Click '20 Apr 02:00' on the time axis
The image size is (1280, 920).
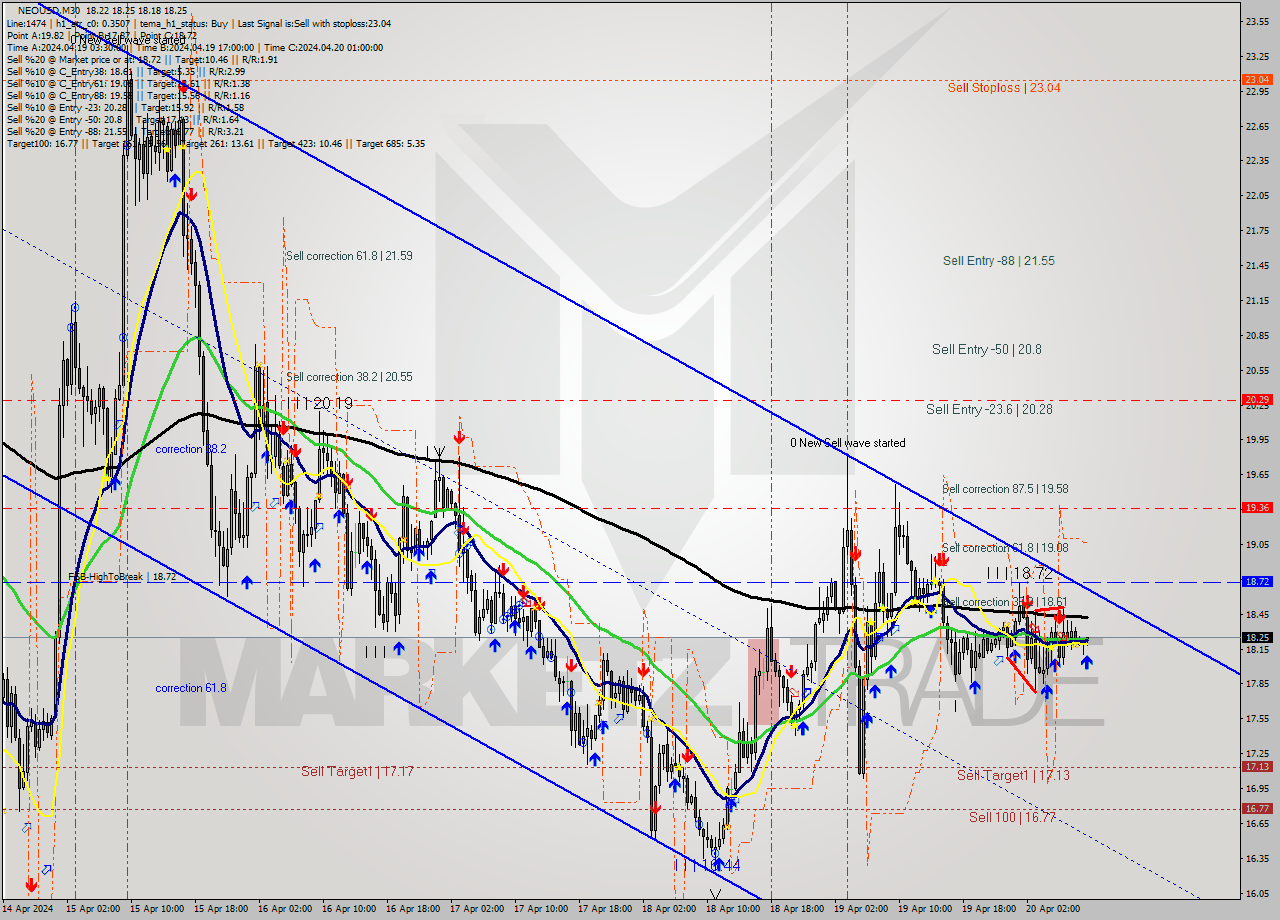coord(1052,909)
